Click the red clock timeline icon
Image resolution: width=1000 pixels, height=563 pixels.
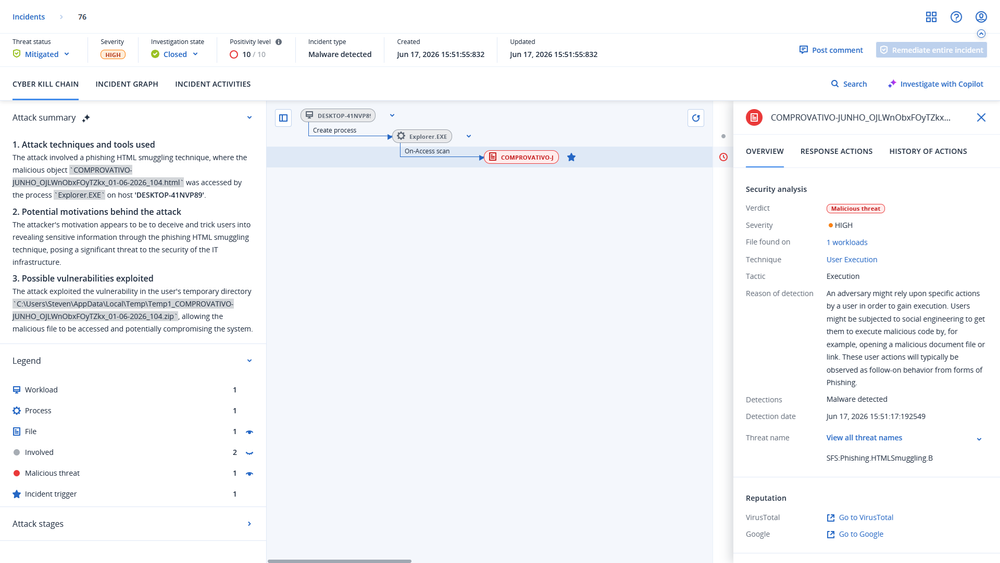point(723,157)
